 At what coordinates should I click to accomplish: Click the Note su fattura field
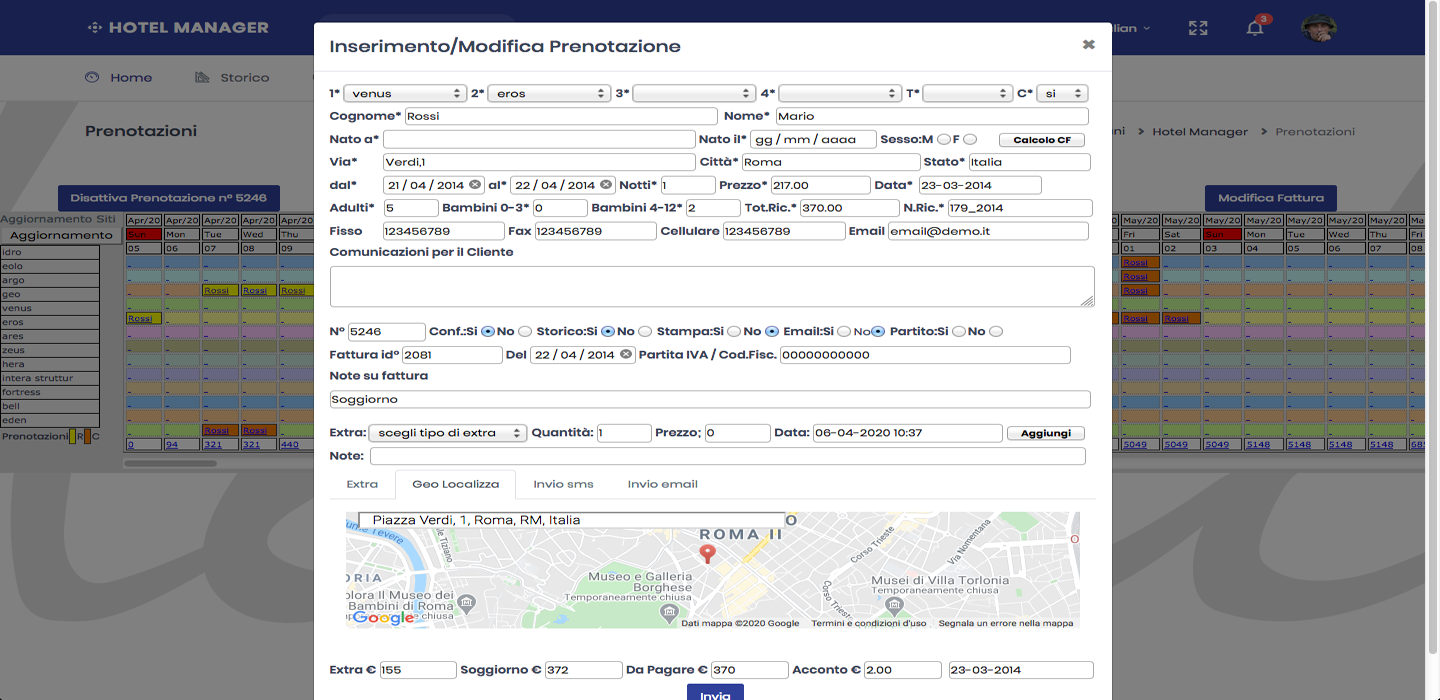(x=710, y=399)
